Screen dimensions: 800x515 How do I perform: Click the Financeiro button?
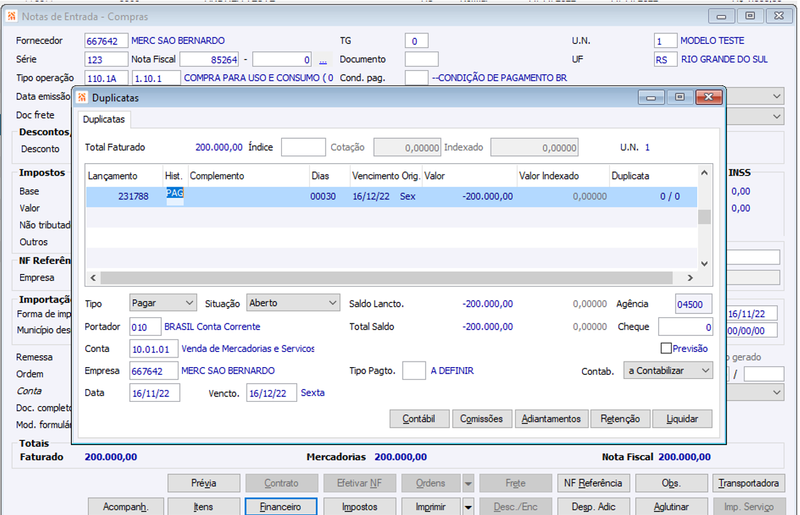(281, 507)
